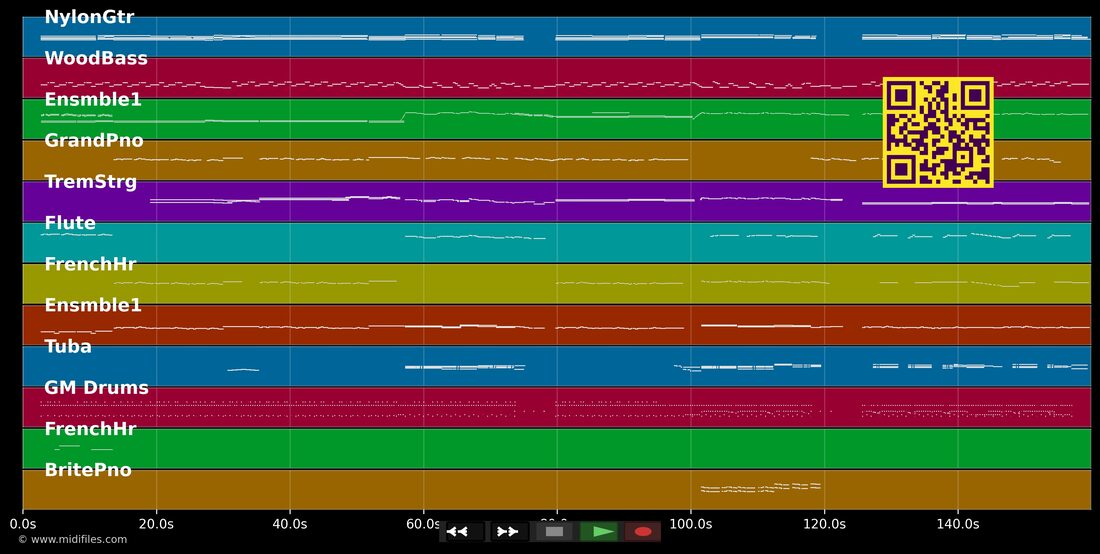Click the 40.0s time axis label
This screenshot has width=1100, height=554.
[290, 524]
